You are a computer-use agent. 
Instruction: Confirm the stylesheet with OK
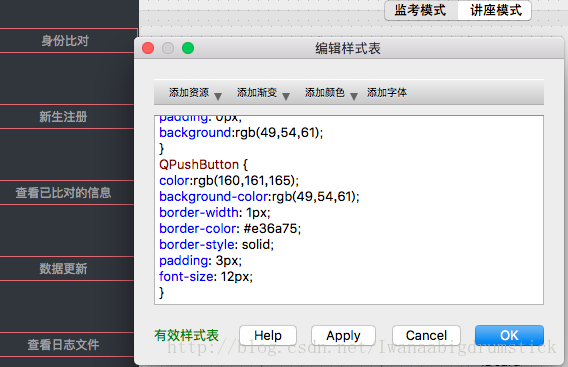[509, 335]
